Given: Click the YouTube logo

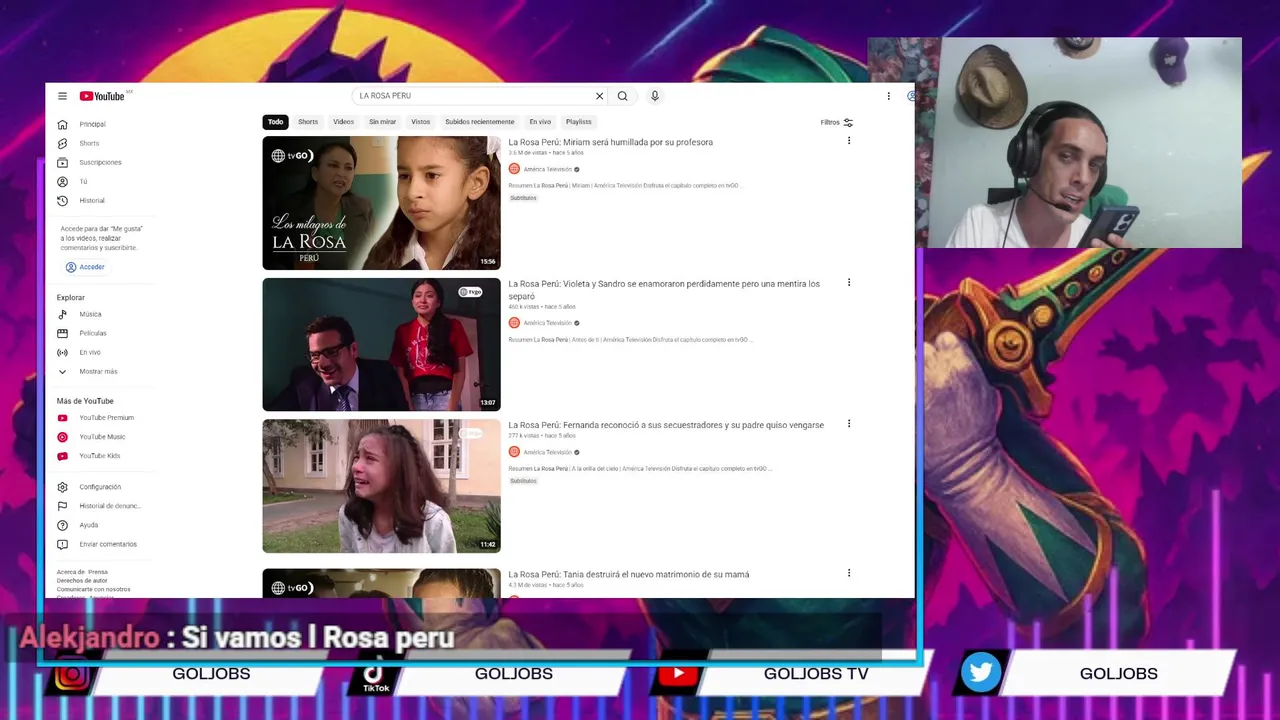Looking at the screenshot, I should (102, 96).
